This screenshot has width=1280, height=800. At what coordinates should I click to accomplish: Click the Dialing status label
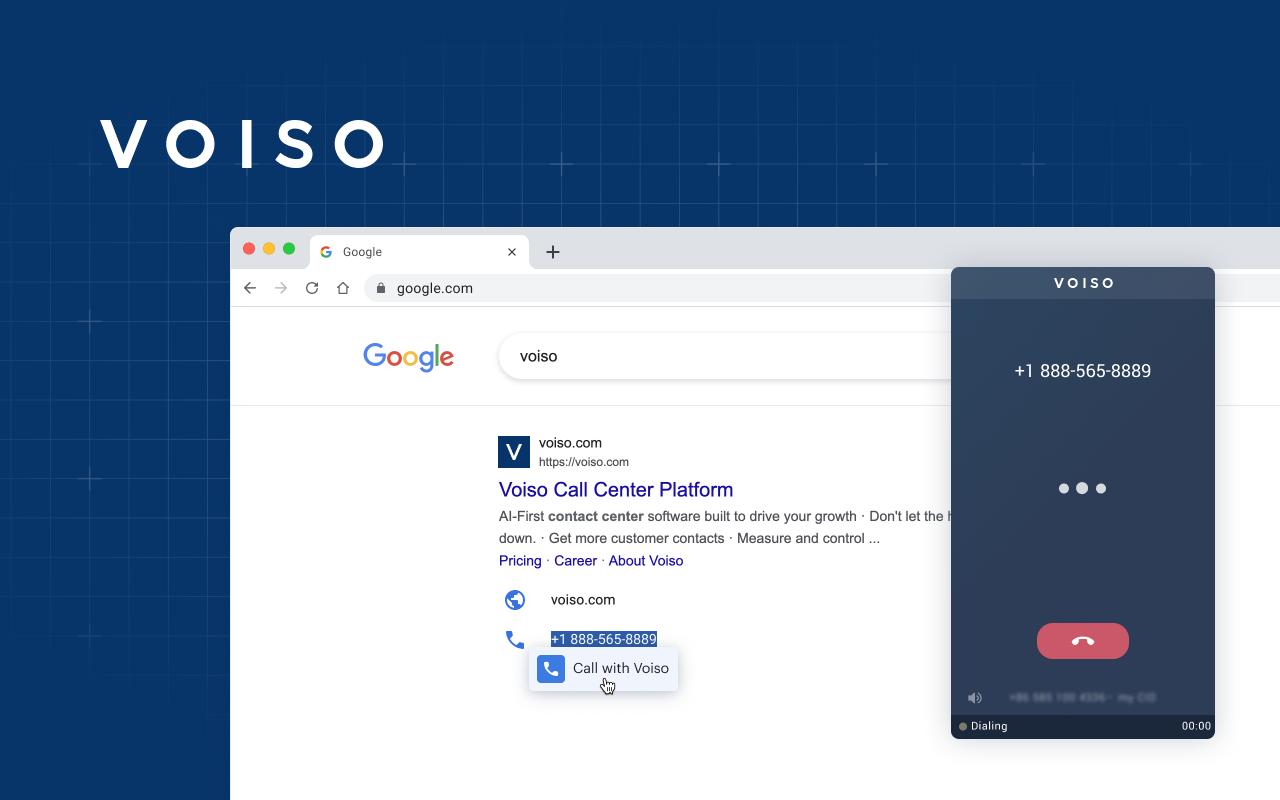click(989, 726)
